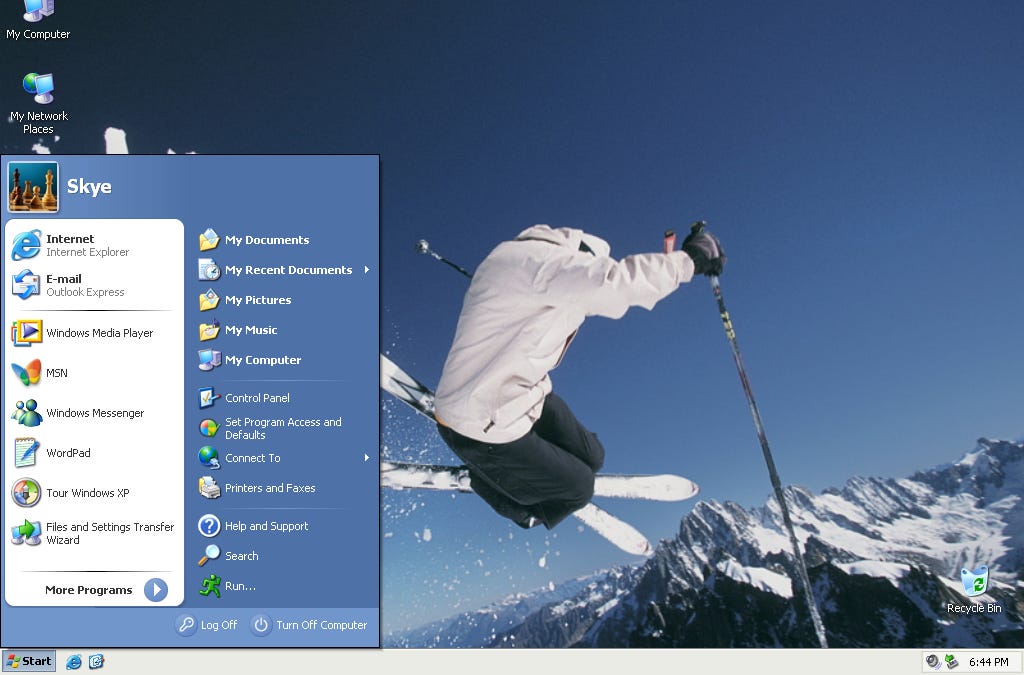
Task: Open Control Panel
Action: [x=283, y=398]
